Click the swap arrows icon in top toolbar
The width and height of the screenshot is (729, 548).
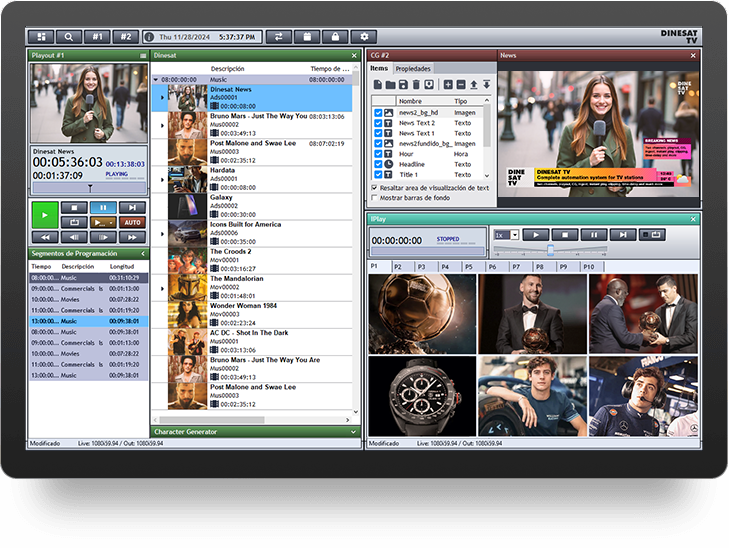pos(281,36)
